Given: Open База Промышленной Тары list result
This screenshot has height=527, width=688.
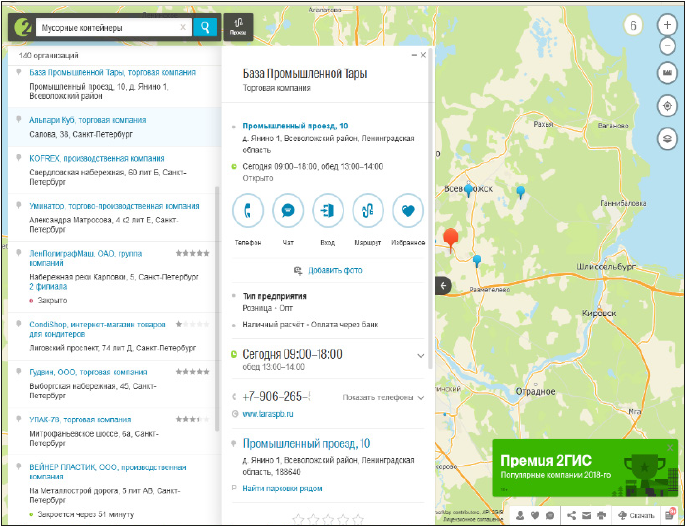Looking at the screenshot, I should pos(112,72).
